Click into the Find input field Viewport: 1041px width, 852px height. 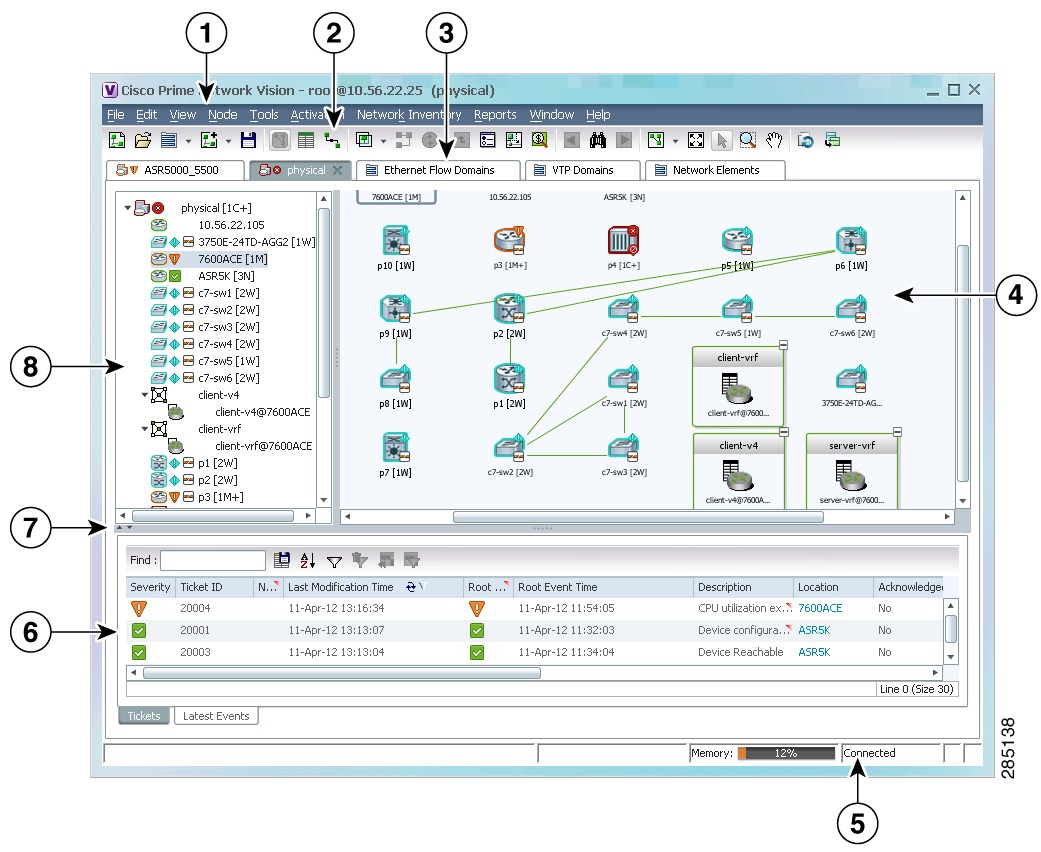[212, 560]
